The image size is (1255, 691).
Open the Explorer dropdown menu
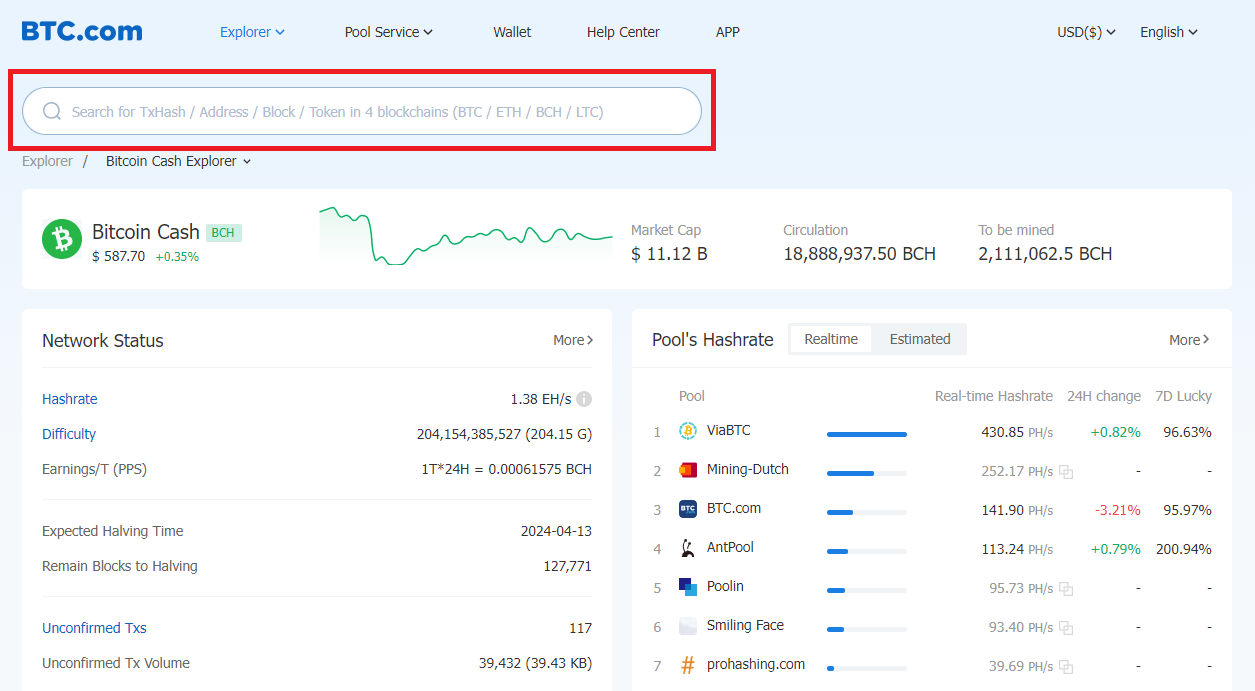(x=252, y=32)
